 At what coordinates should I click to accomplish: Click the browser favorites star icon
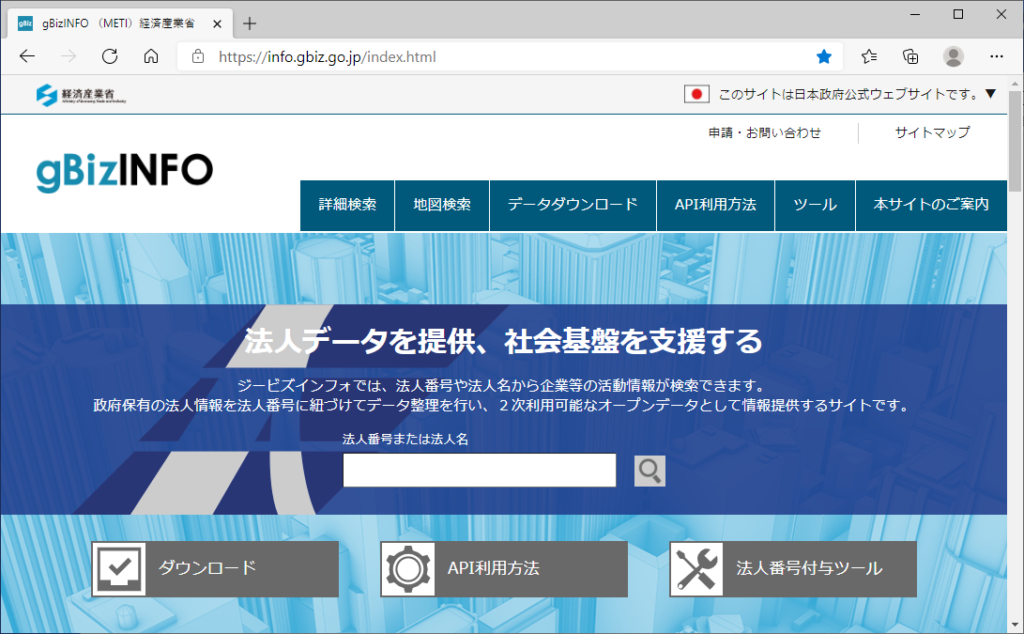(x=824, y=56)
